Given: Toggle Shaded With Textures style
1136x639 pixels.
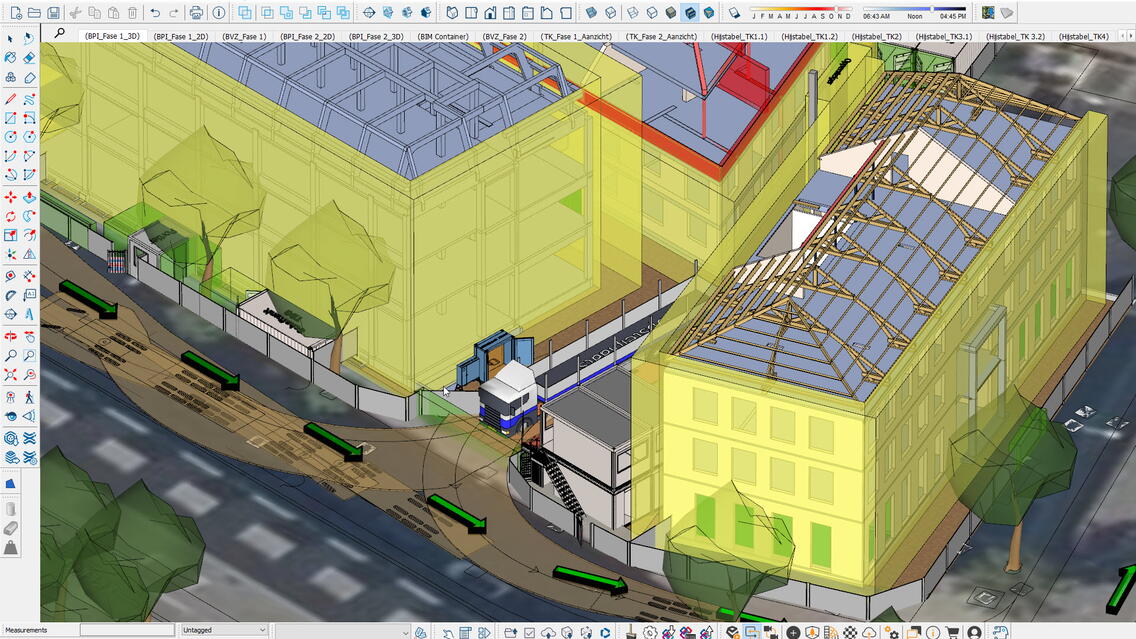Looking at the screenshot, I should pyautogui.click(x=690, y=13).
